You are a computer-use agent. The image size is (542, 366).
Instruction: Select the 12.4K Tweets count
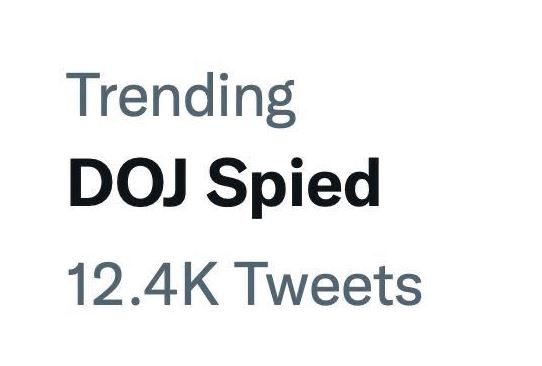point(245,283)
